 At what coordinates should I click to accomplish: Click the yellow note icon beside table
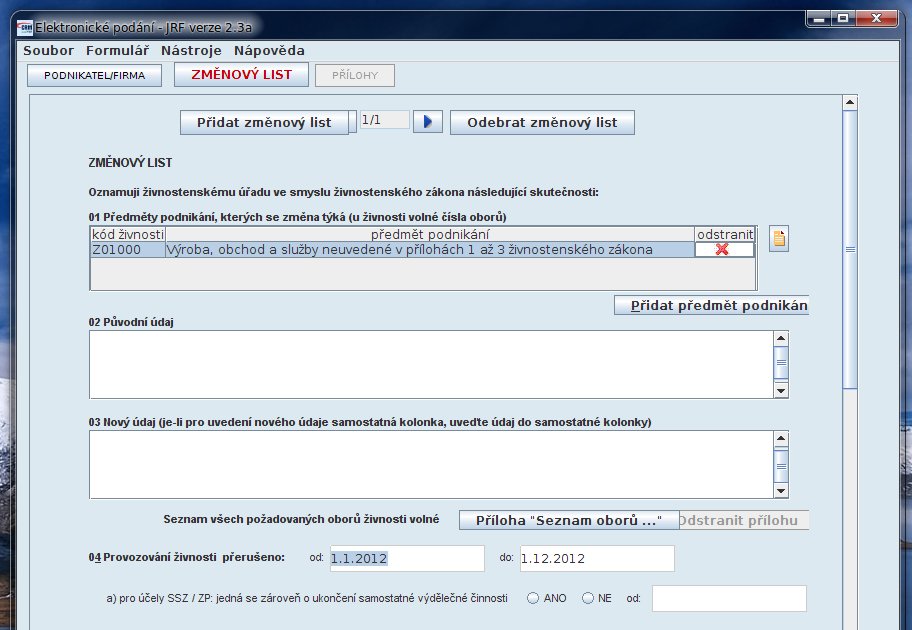[x=779, y=239]
